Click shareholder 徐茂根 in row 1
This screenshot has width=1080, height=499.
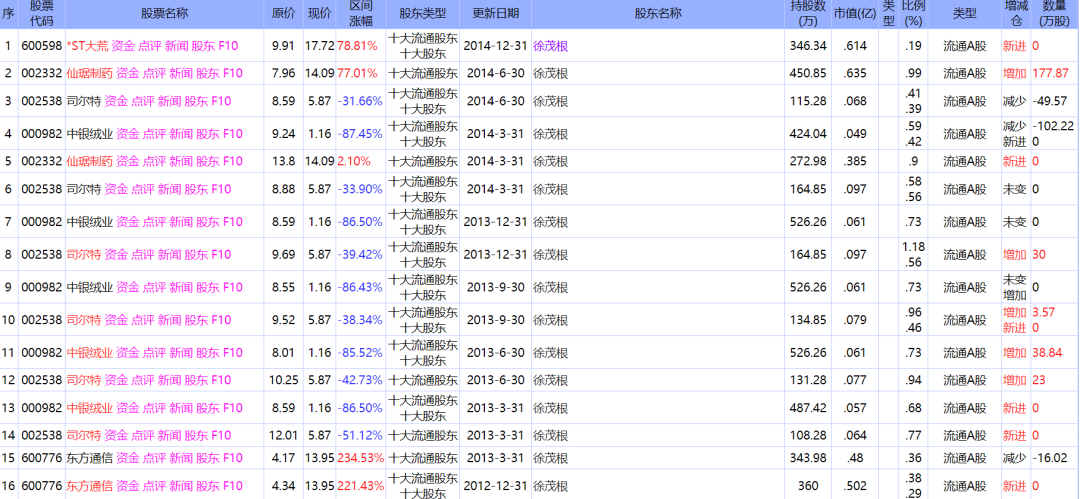550,46
